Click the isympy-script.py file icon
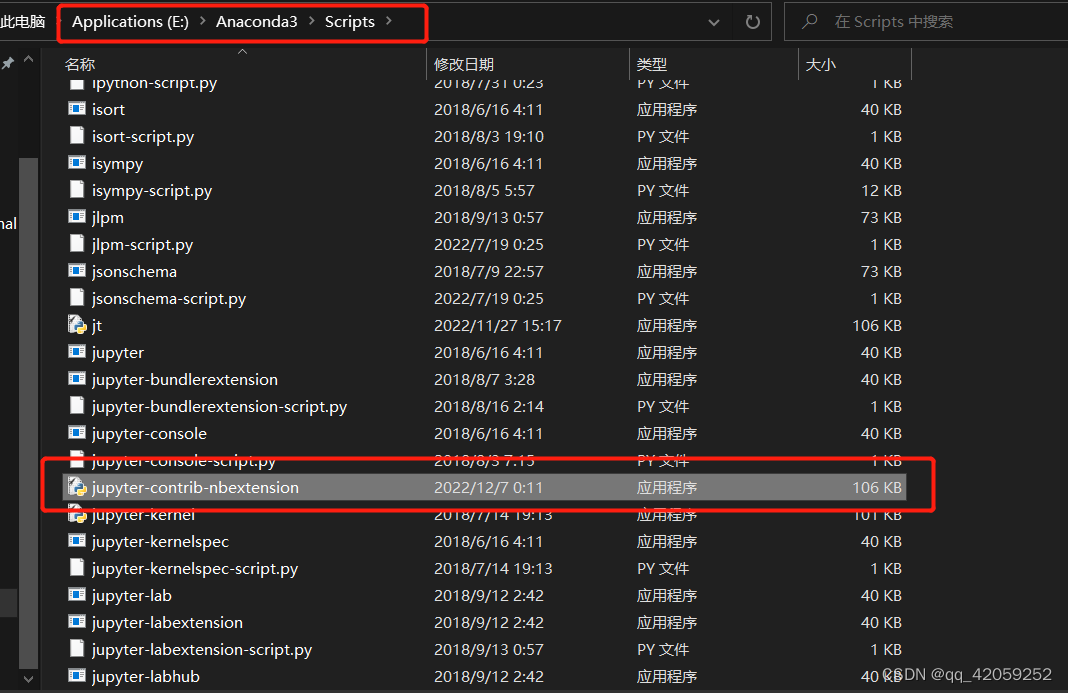 77,190
